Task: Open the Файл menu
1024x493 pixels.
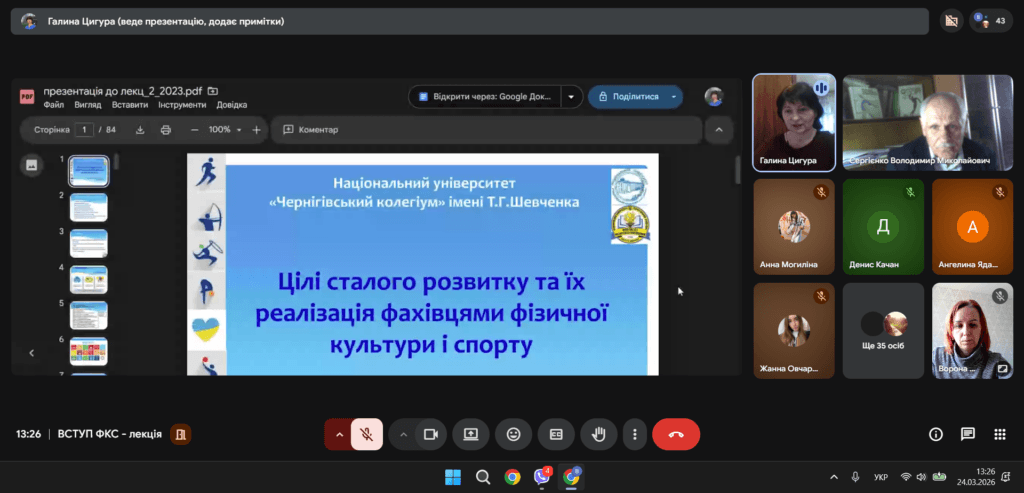Action: [54, 105]
